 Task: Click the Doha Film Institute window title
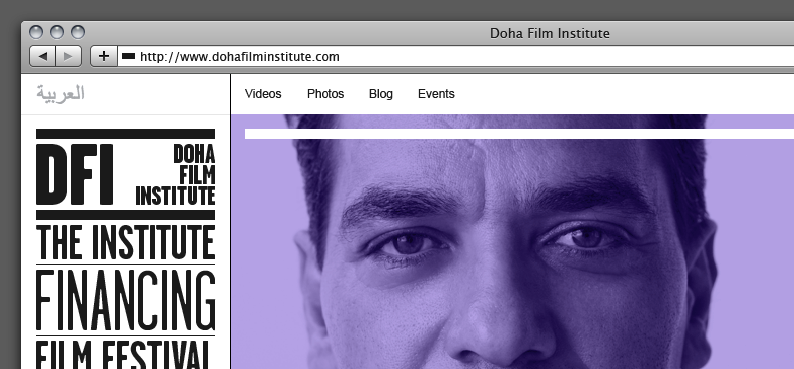pyautogui.click(x=549, y=33)
